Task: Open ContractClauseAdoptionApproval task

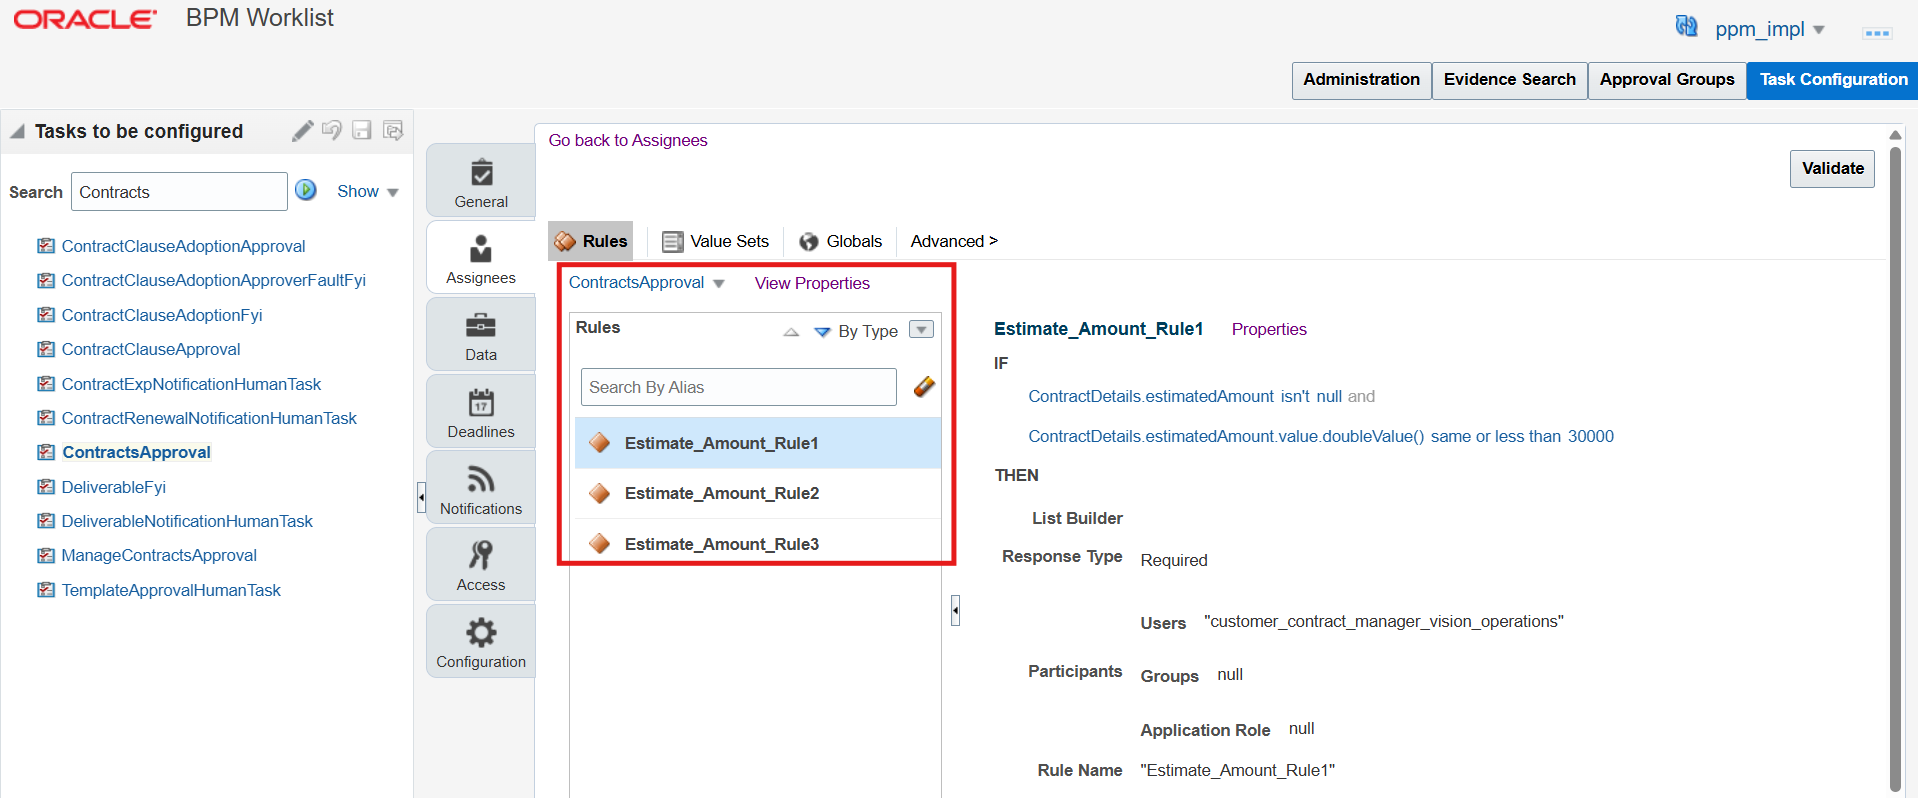Action: pos(183,246)
